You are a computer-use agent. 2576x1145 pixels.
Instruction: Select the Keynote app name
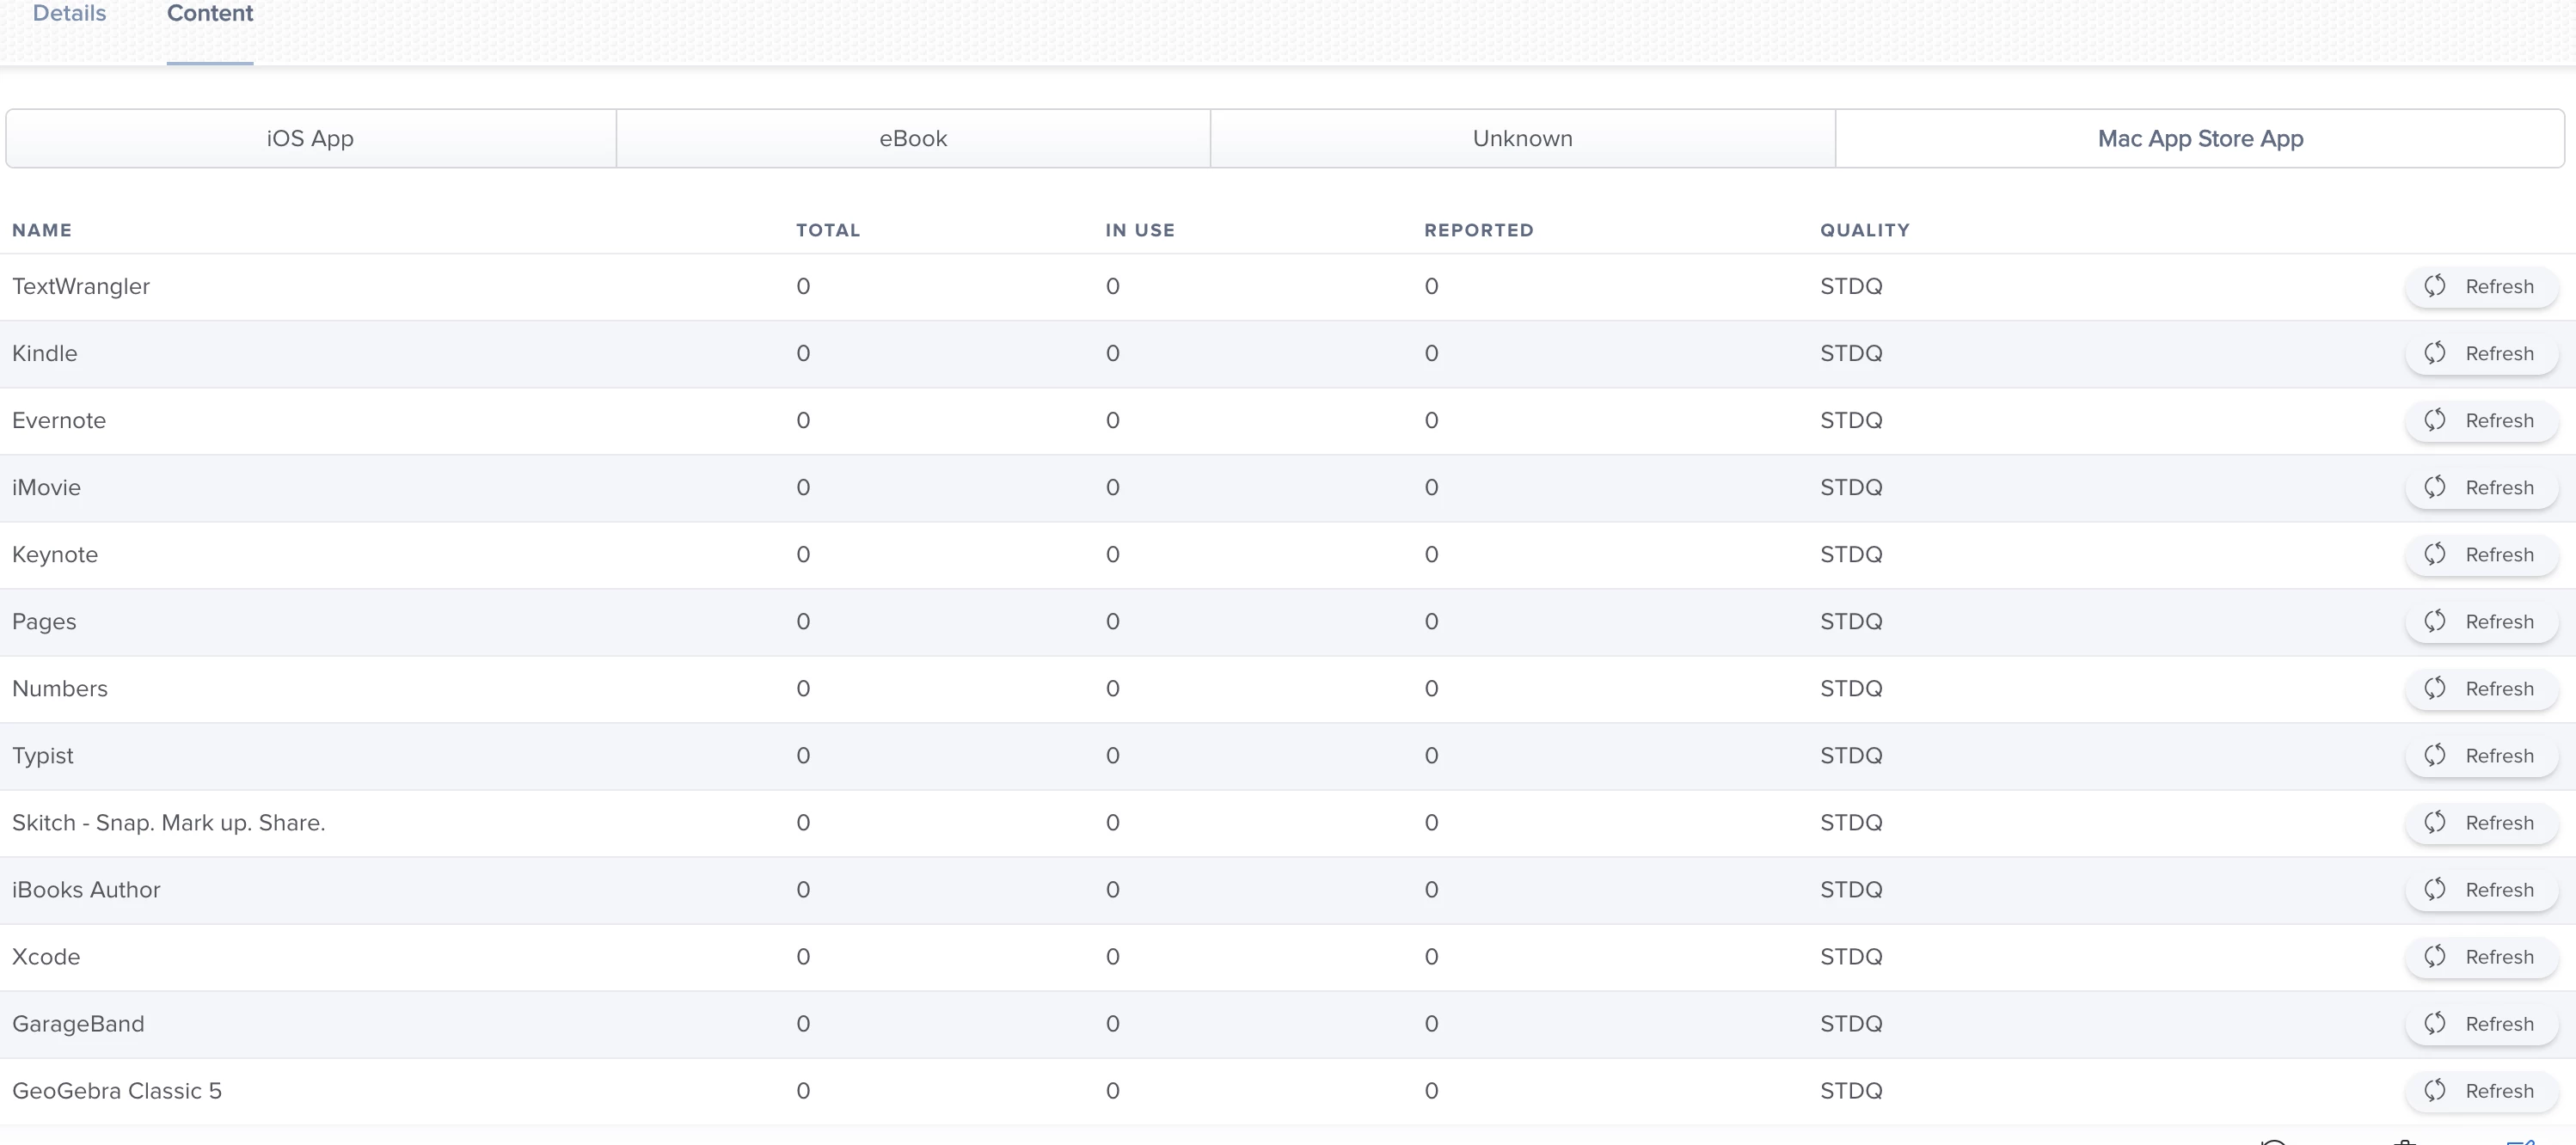[x=55, y=555]
